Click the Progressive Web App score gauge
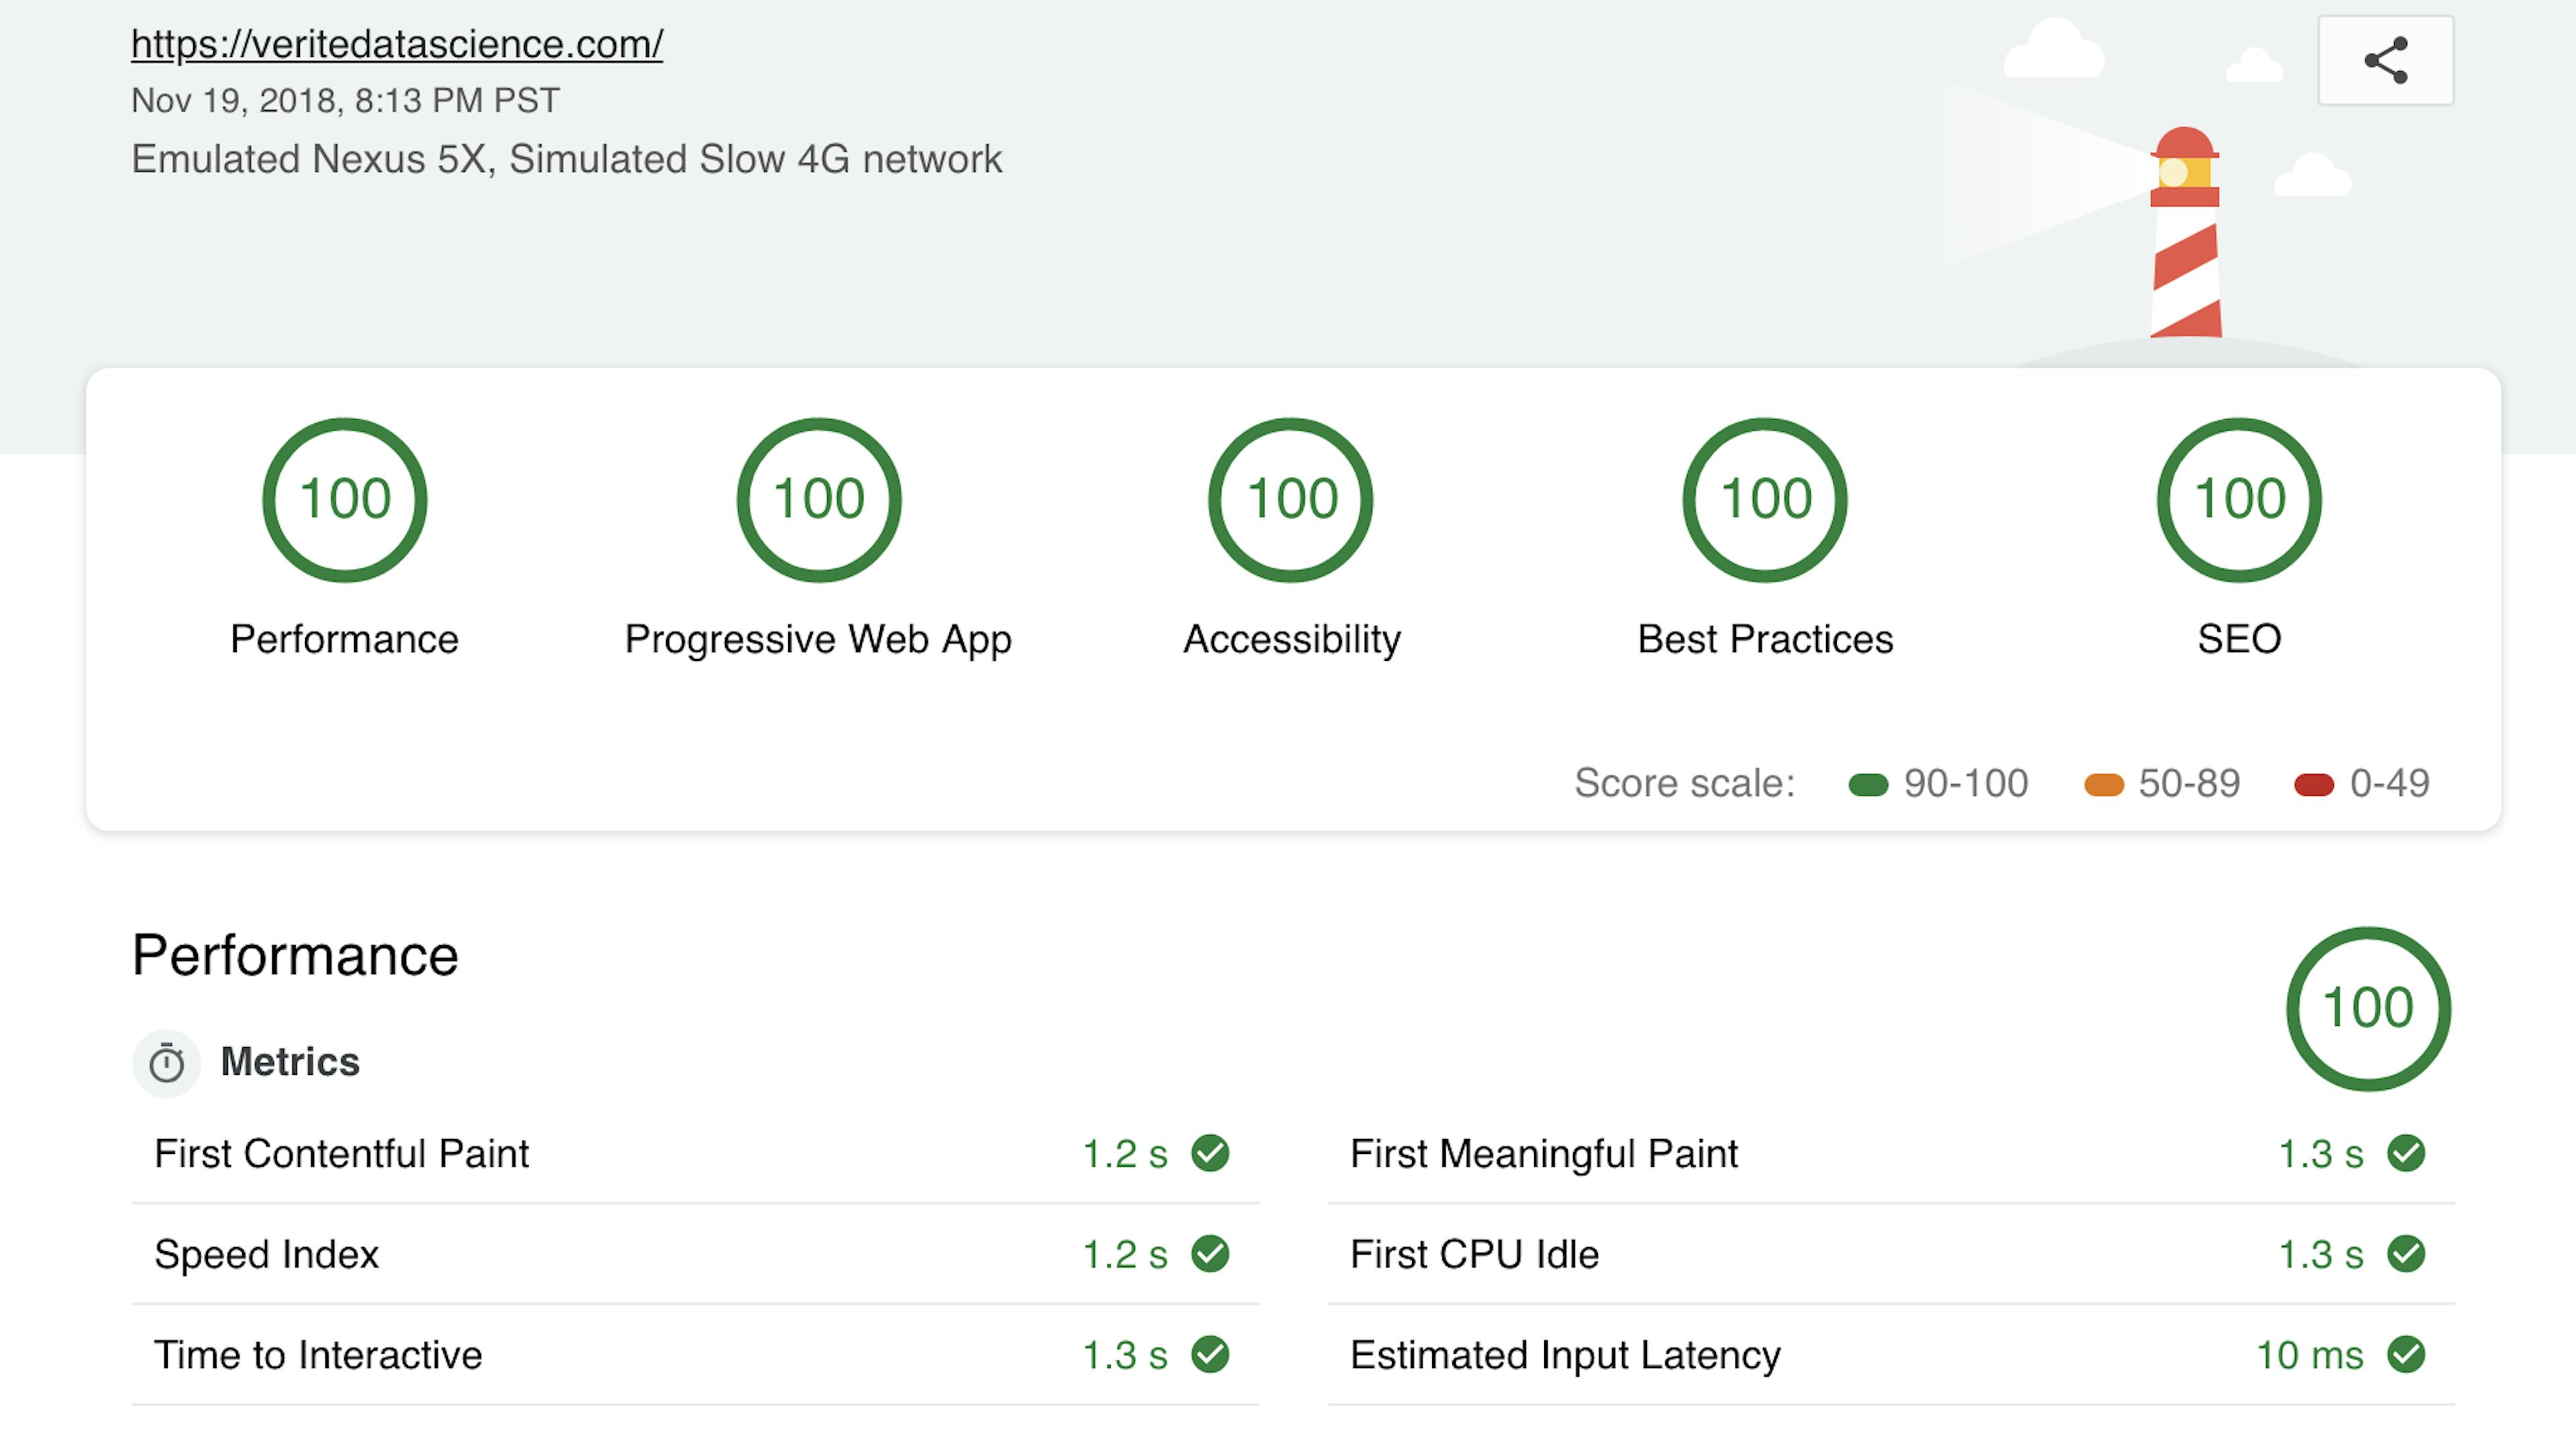Screen dimensions: 2576x1429 [x=818, y=499]
